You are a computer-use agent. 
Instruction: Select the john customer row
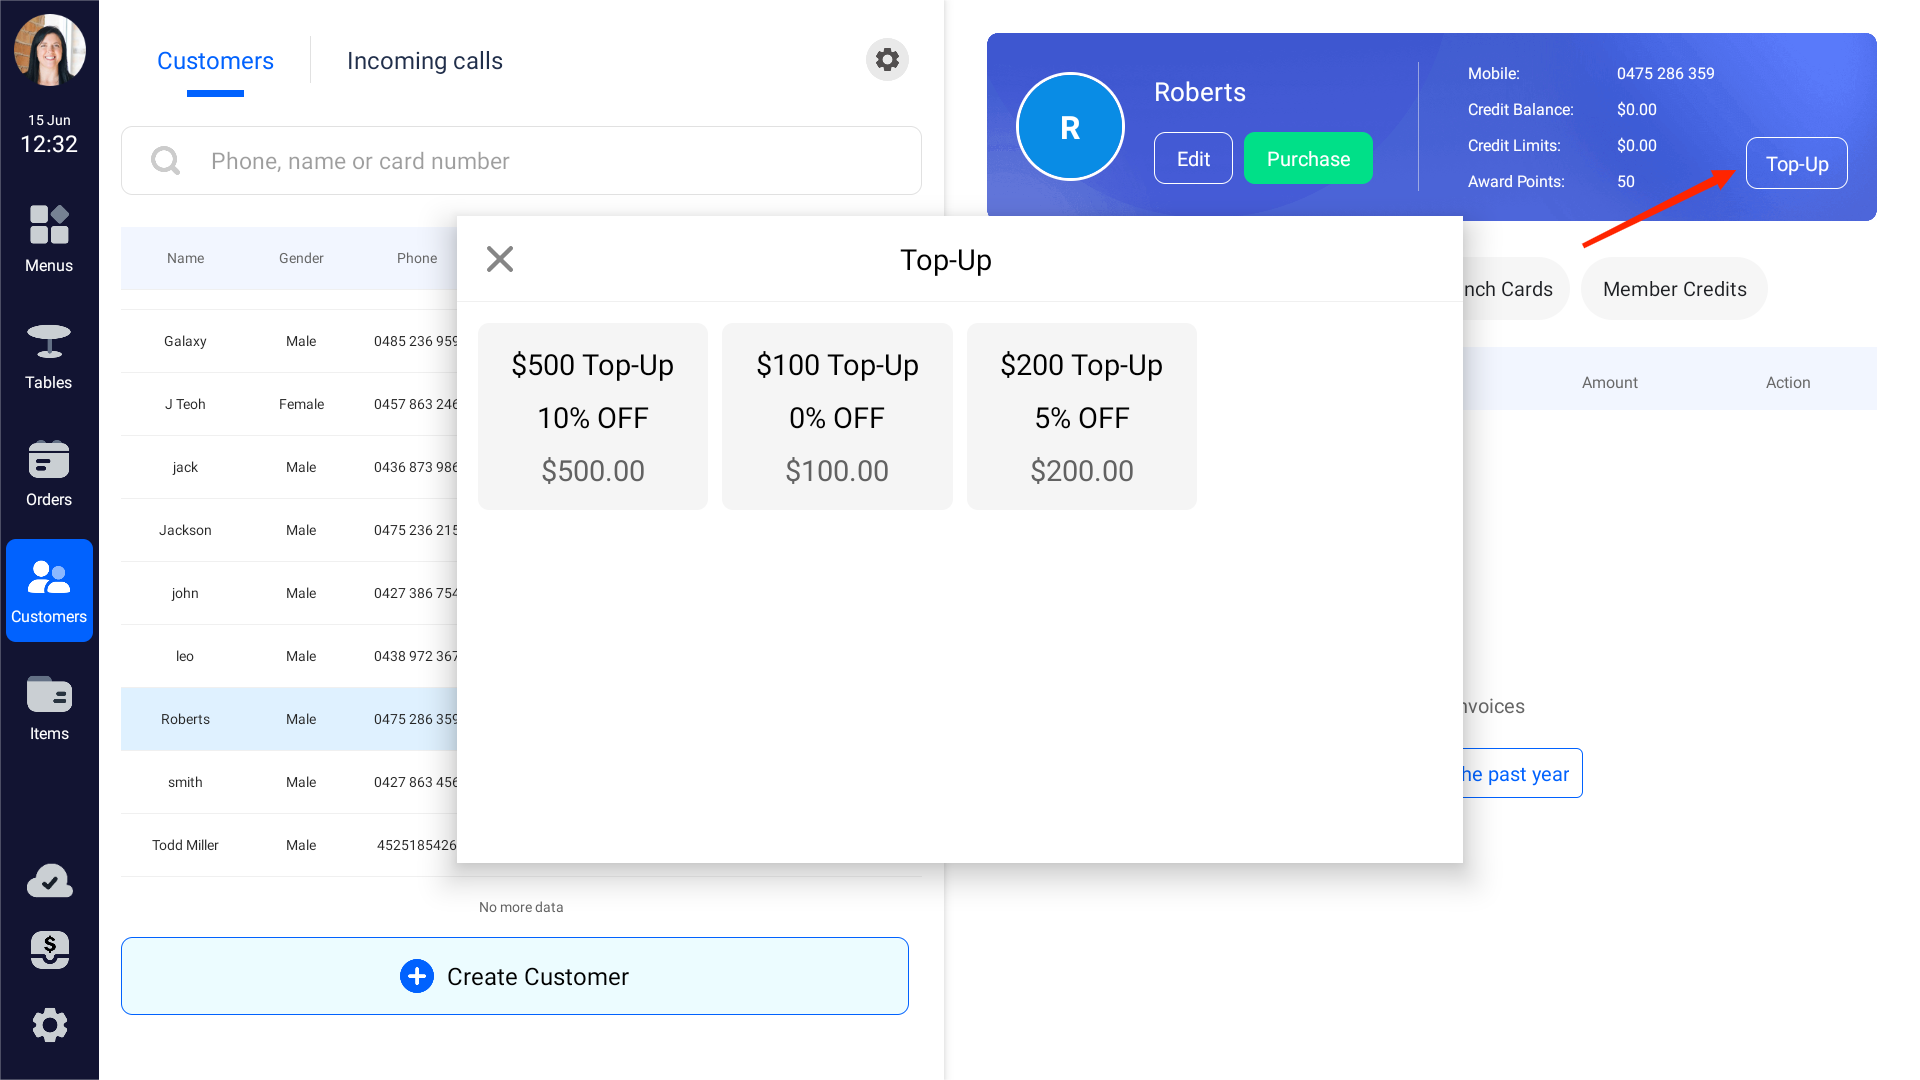[289, 593]
